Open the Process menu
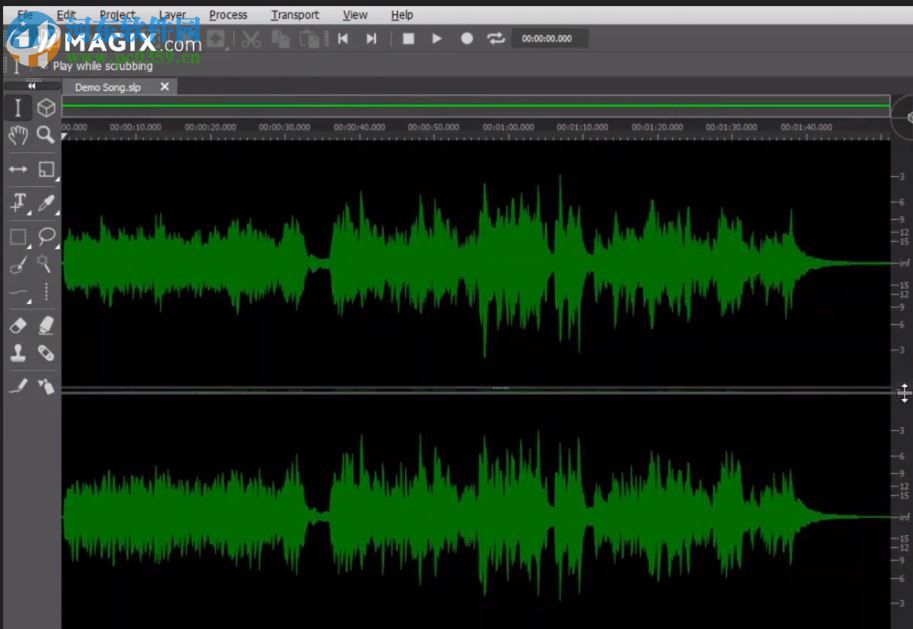The width and height of the screenshot is (913, 629). (227, 14)
